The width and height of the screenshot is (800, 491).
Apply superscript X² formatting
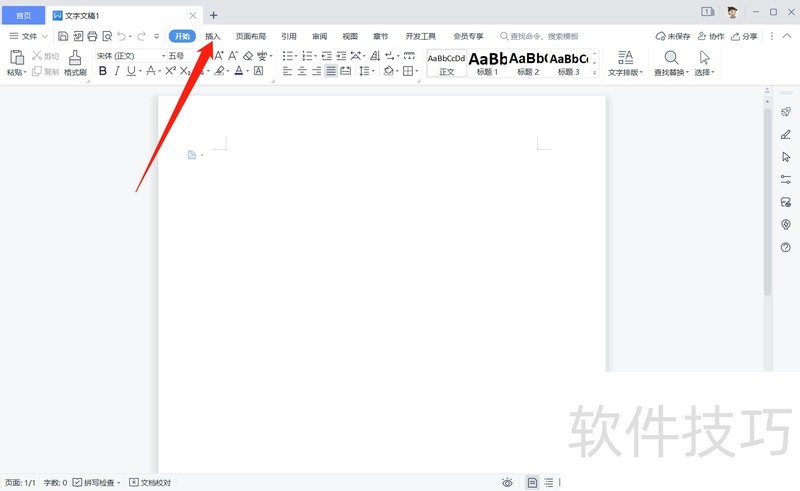click(170, 71)
